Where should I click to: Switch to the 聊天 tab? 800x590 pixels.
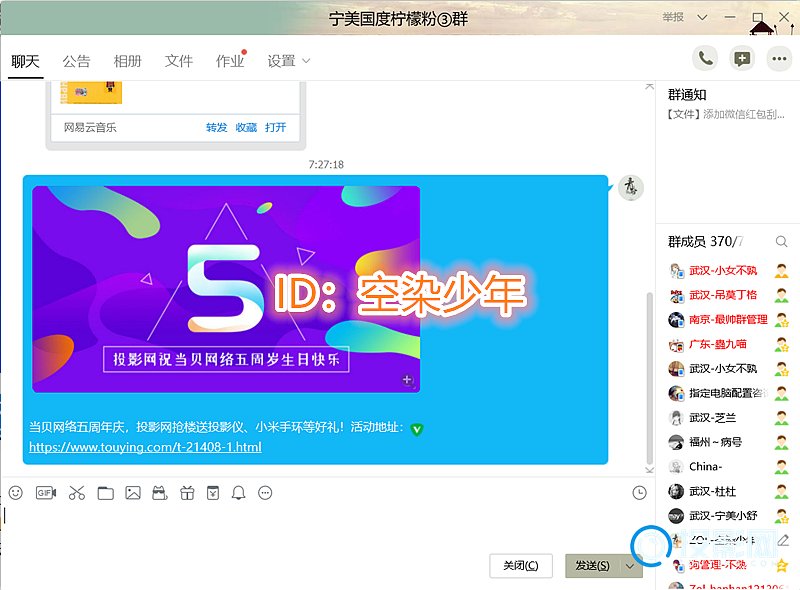(x=26, y=61)
